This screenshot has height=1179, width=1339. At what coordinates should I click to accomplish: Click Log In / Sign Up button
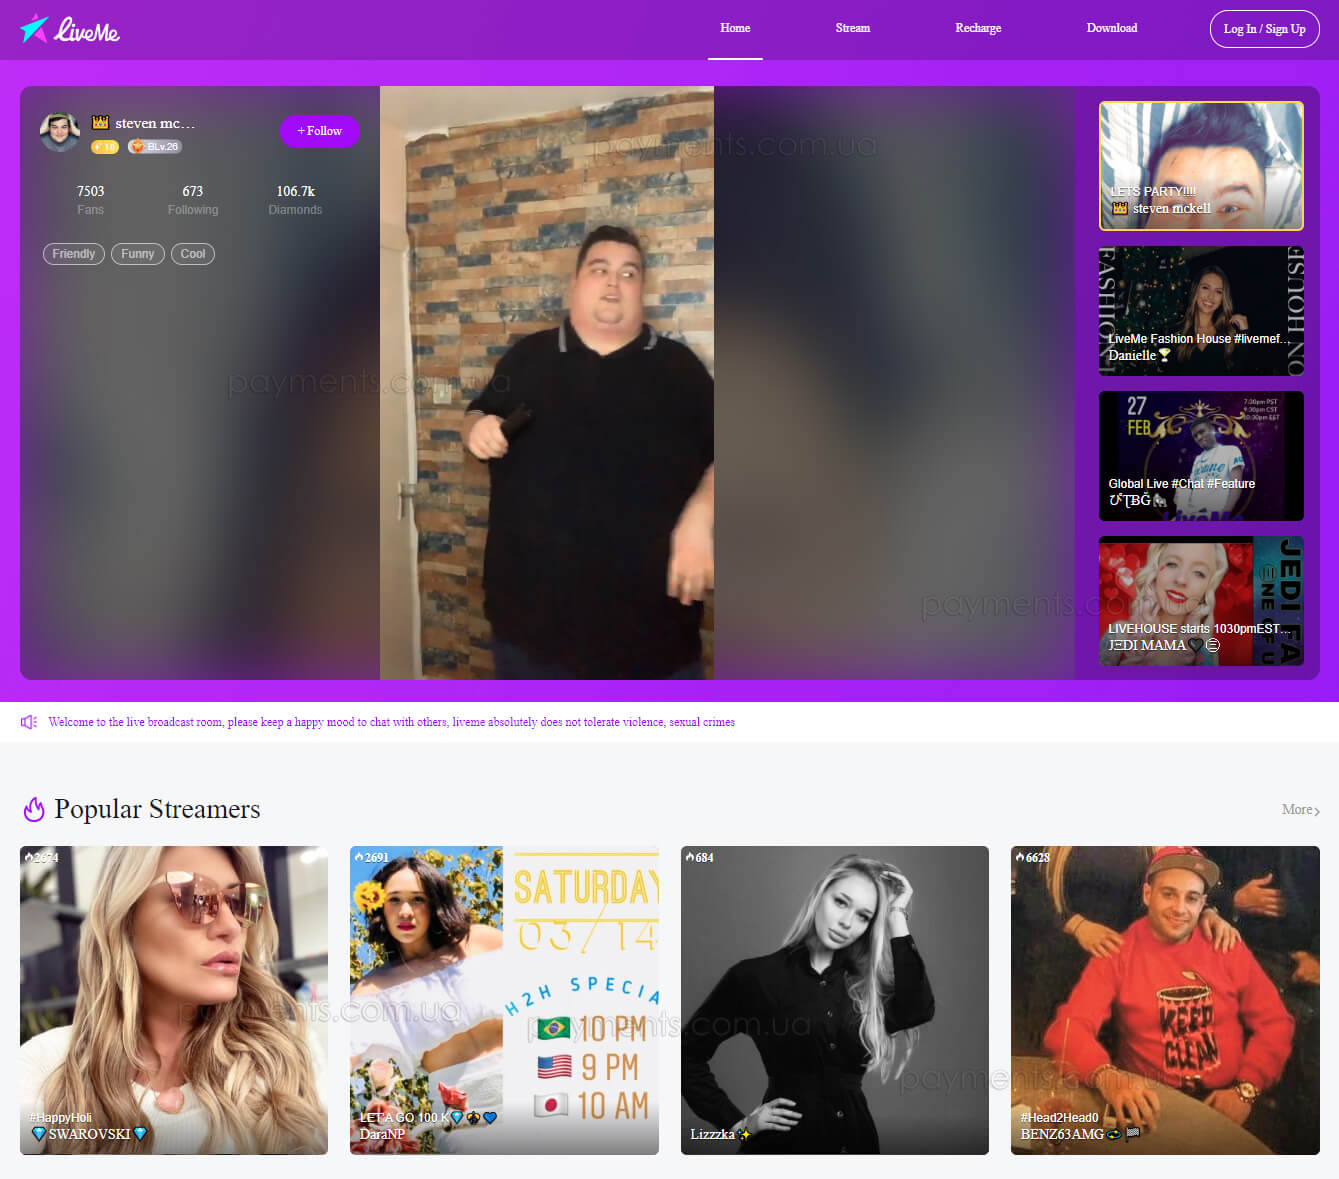pyautogui.click(x=1264, y=29)
